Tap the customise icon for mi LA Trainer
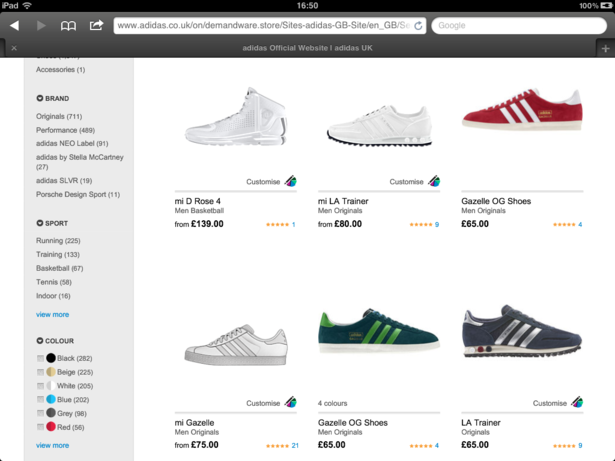The height and width of the screenshot is (461, 615). coord(434,181)
